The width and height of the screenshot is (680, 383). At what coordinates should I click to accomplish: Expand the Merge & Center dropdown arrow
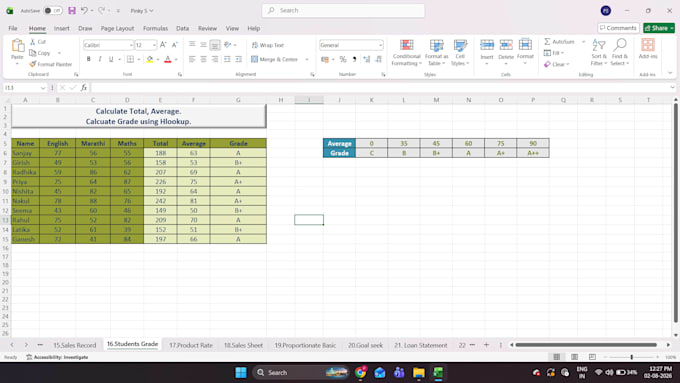[307, 59]
